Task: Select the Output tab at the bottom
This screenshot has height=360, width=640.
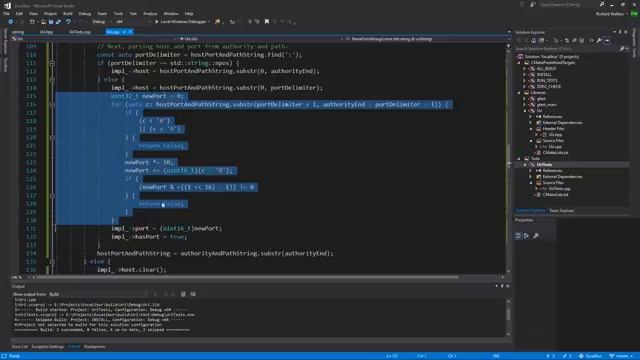Action: [74, 347]
